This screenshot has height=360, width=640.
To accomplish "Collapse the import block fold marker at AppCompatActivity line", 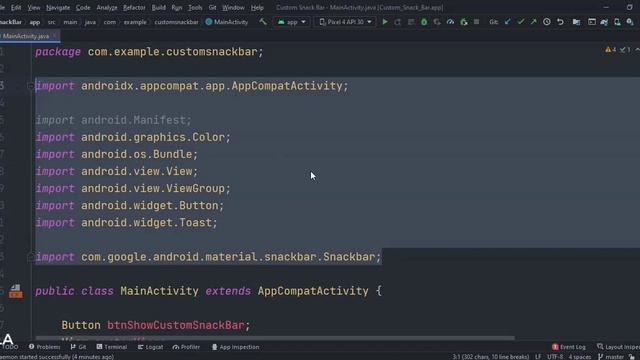I will pos(31,86).
